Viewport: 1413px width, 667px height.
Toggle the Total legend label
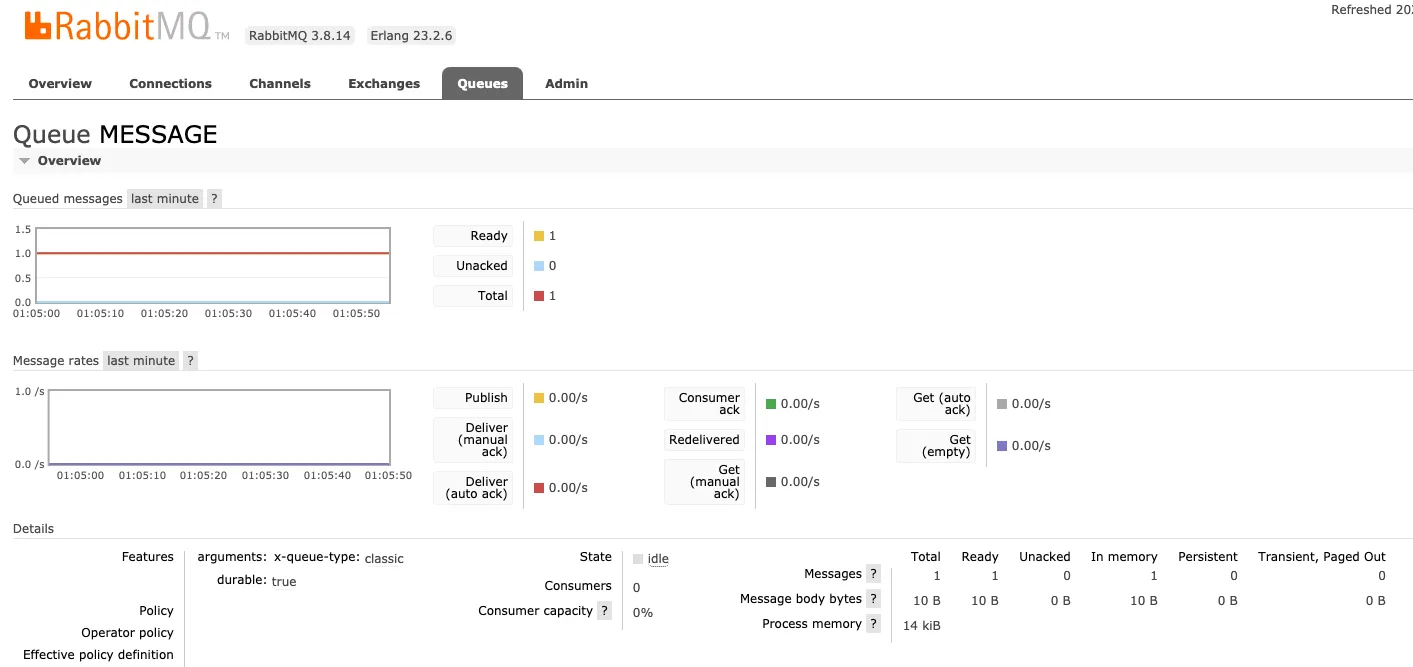(473, 296)
